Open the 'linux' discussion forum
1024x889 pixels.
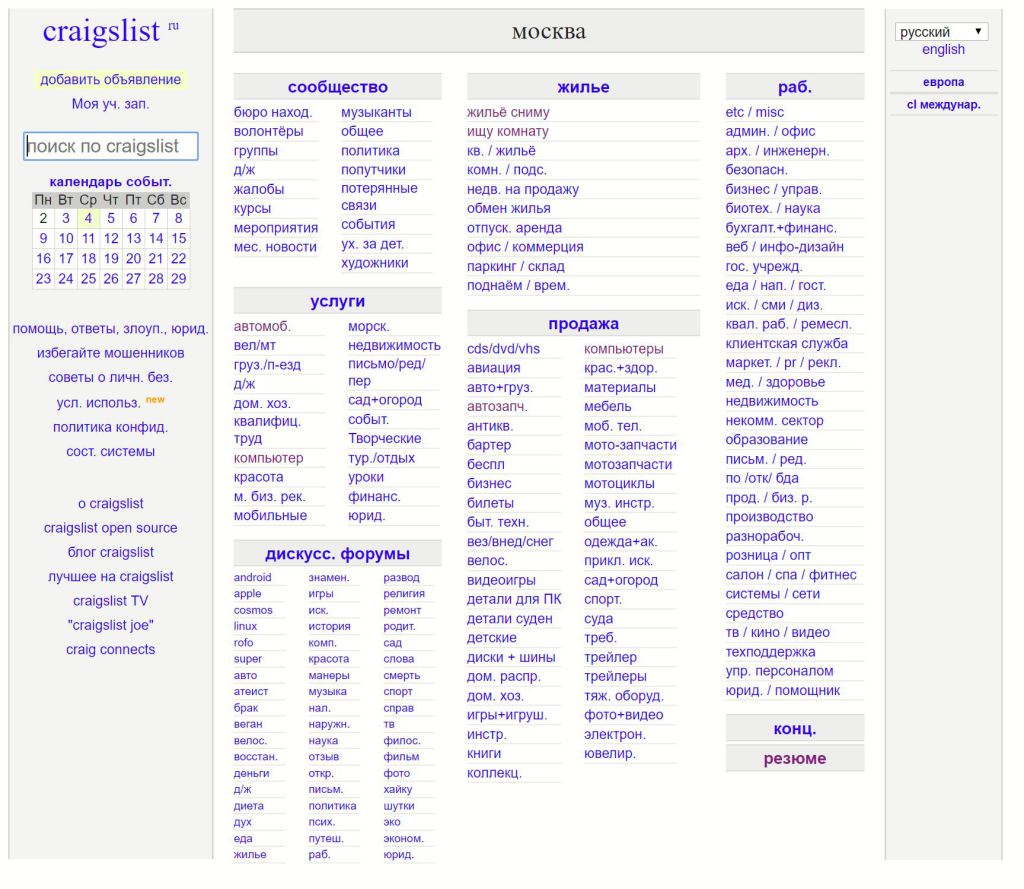245,626
